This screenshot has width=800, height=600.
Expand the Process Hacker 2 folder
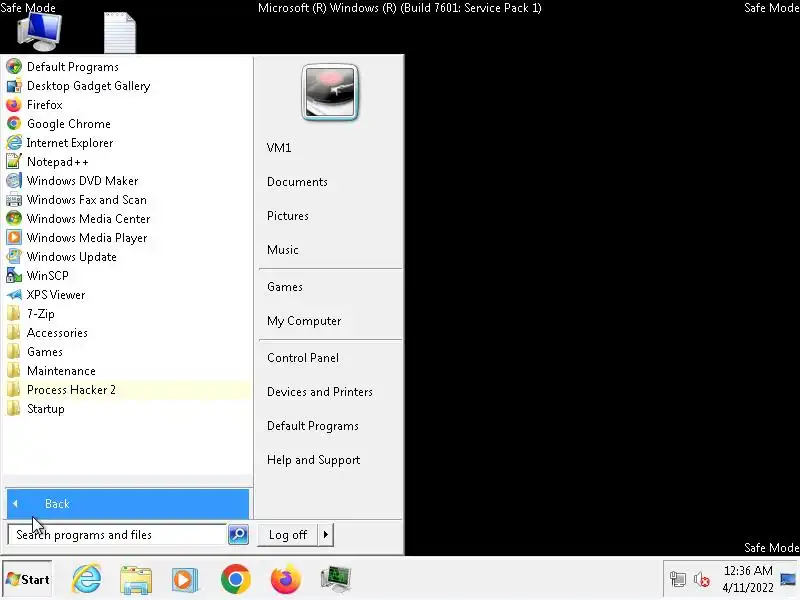[x=127, y=390]
